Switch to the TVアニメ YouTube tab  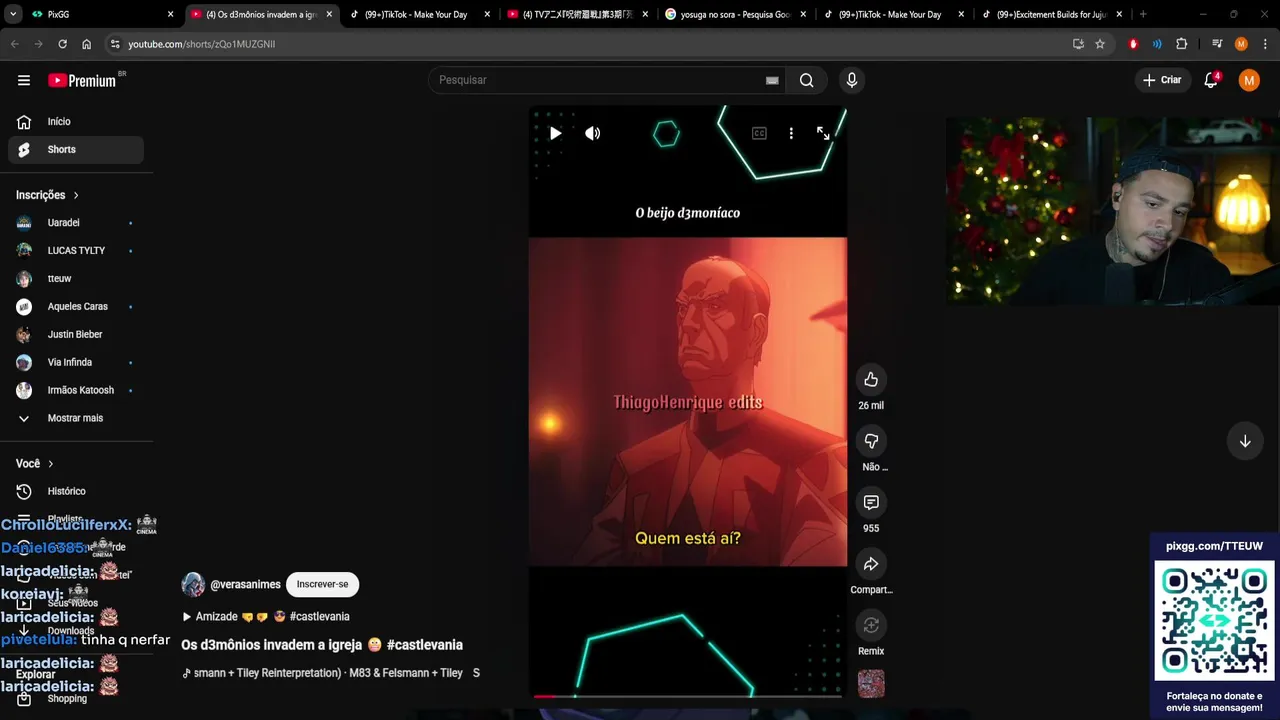(x=578, y=14)
